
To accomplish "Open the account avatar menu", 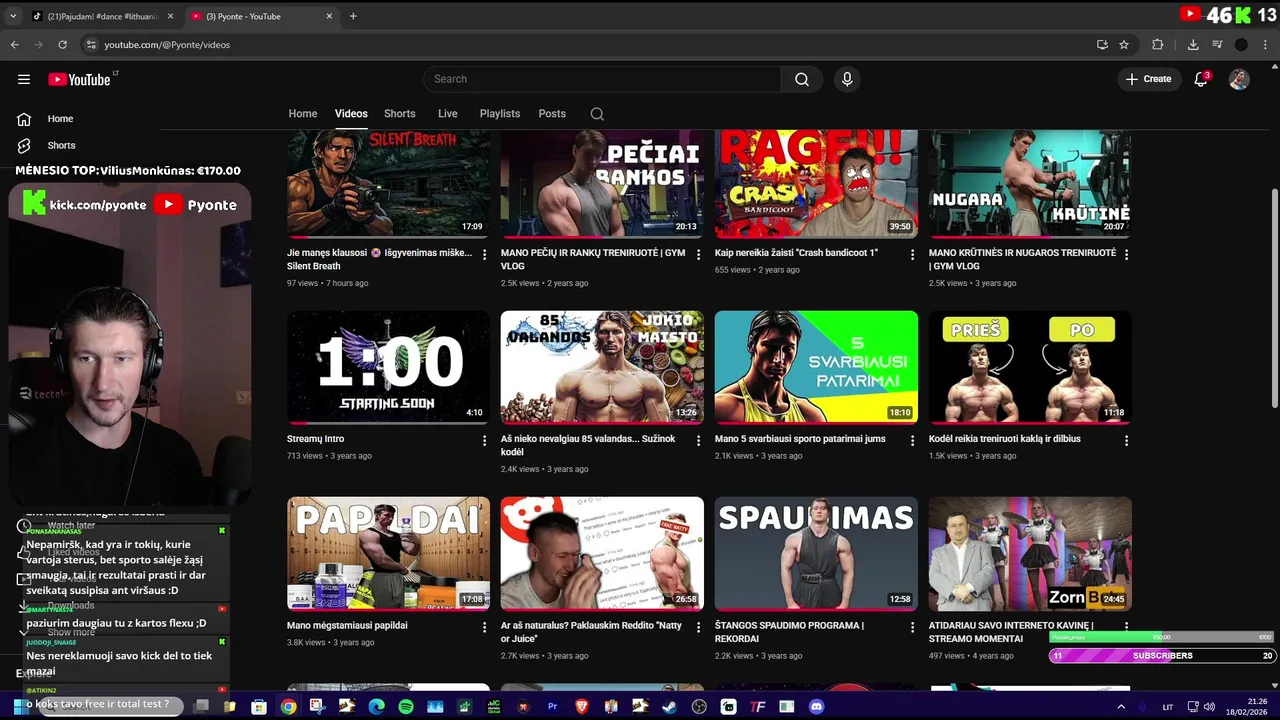I will point(1239,79).
